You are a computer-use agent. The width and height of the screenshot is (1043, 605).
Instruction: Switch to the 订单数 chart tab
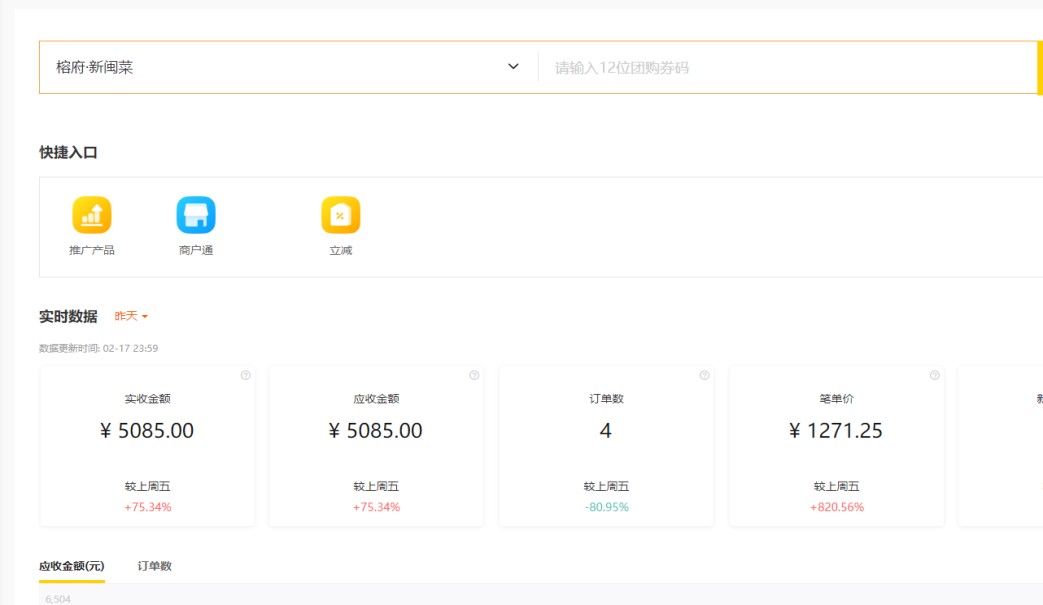tap(155, 566)
